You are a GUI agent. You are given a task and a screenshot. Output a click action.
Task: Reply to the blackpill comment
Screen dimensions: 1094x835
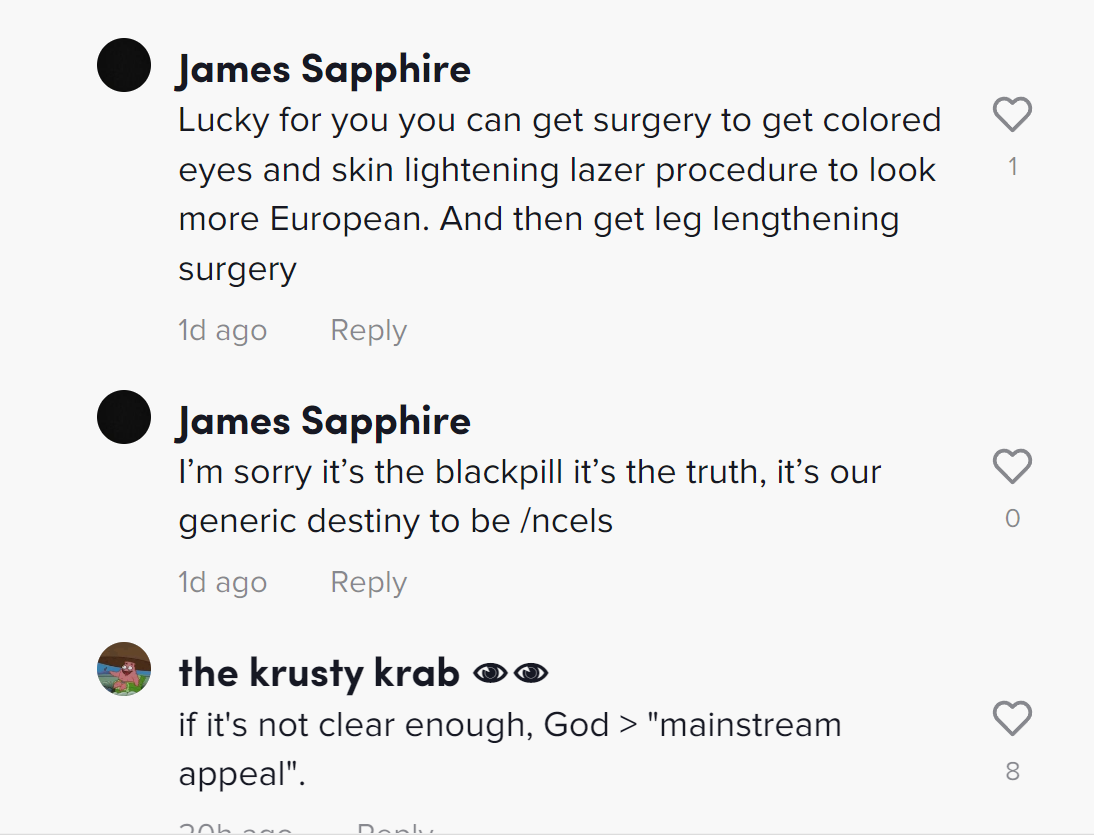pos(368,583)
